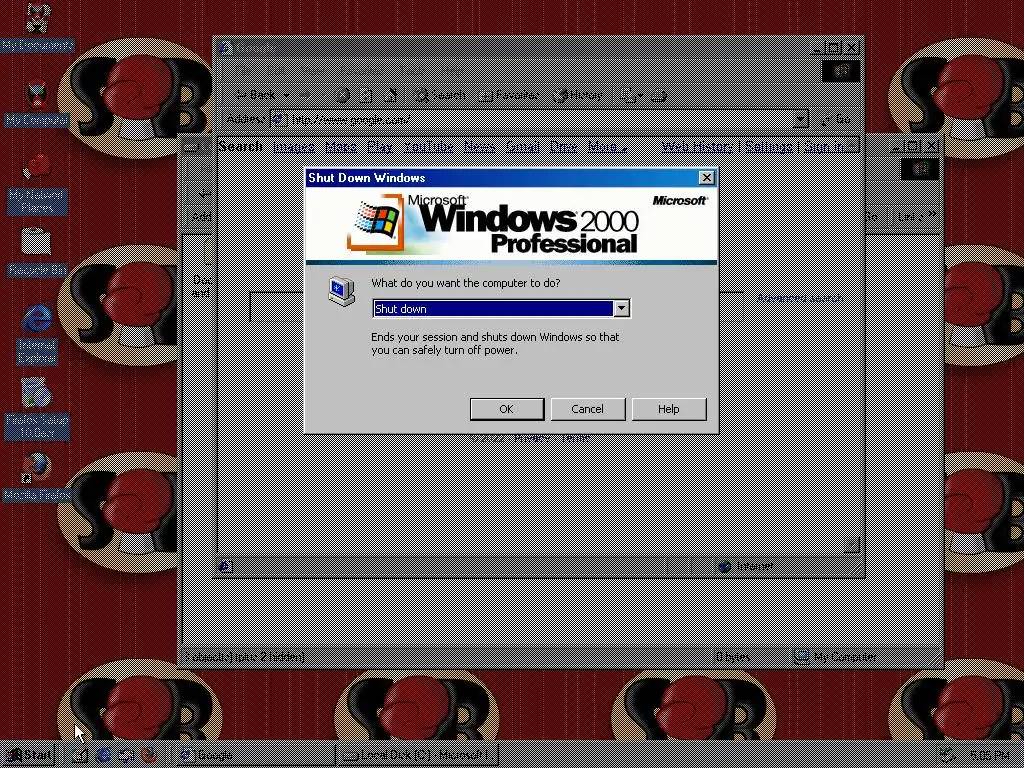Open the Recycle Bin desktop icon
Viewport: 1024px width, 768px height.
pos(37,252)
